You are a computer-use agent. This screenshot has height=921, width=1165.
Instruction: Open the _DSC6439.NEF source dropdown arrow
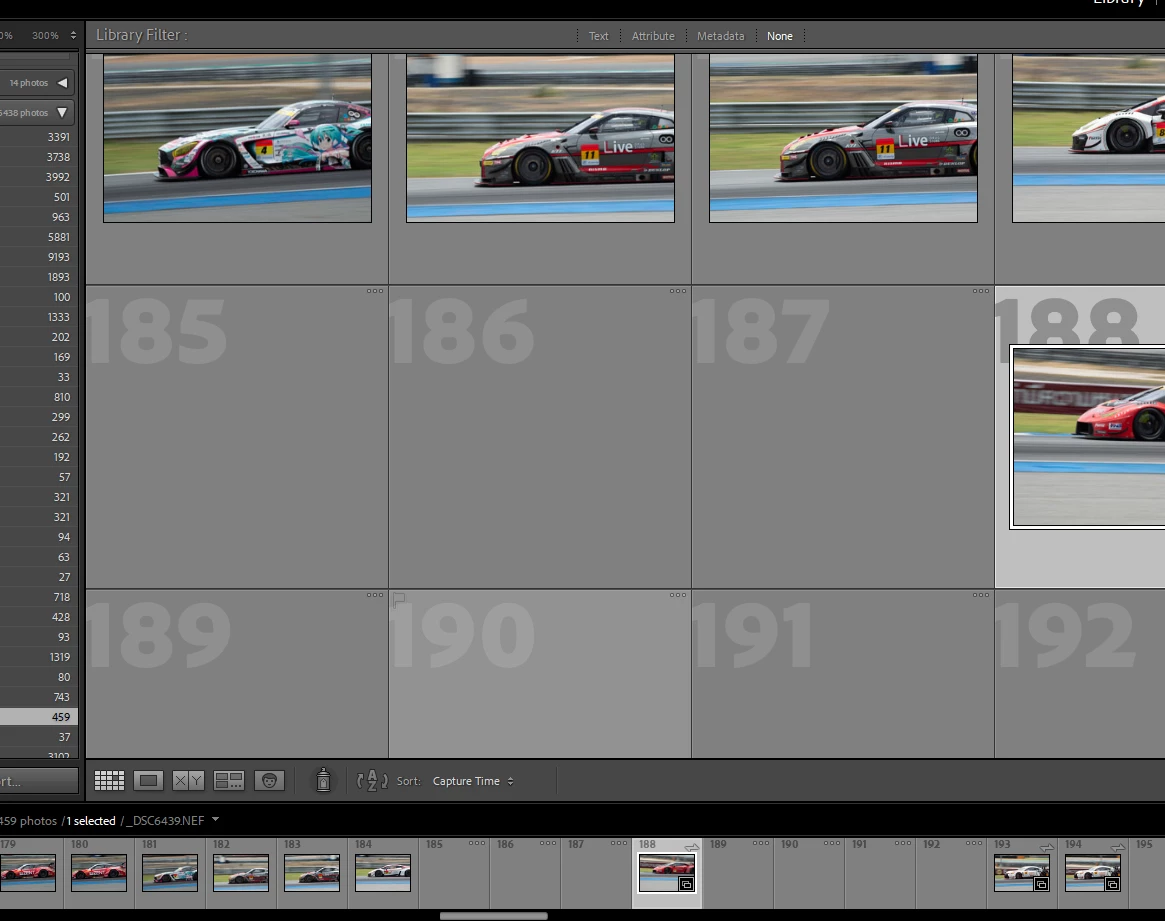point(215,819)
